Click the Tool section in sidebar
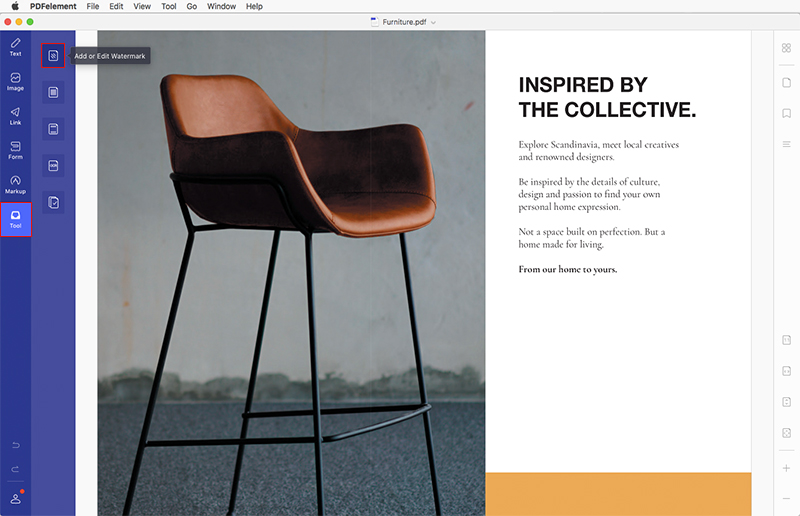This screenshot has width=800, height=516. click(16, 219)
